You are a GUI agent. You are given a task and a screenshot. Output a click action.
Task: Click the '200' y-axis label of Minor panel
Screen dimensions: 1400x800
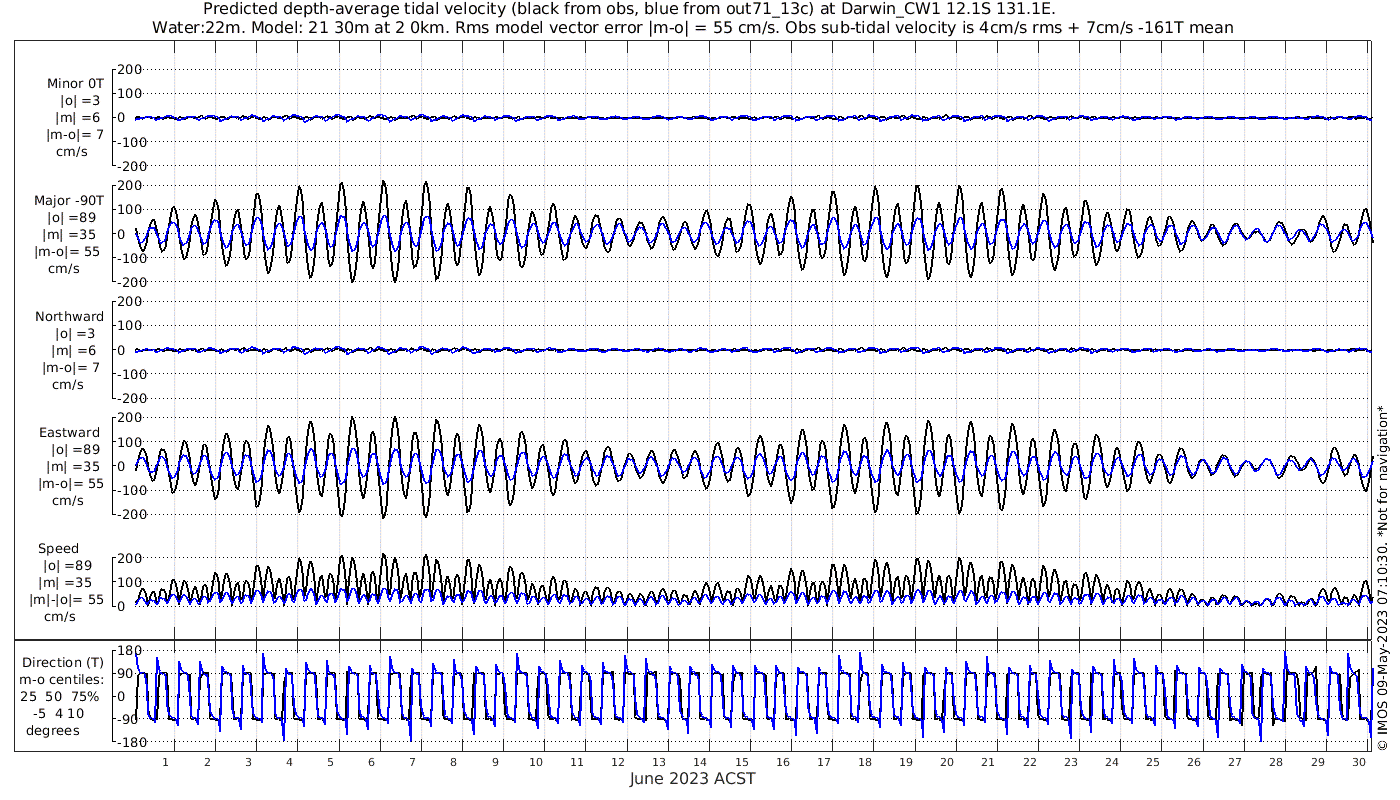tap(131, 69)
